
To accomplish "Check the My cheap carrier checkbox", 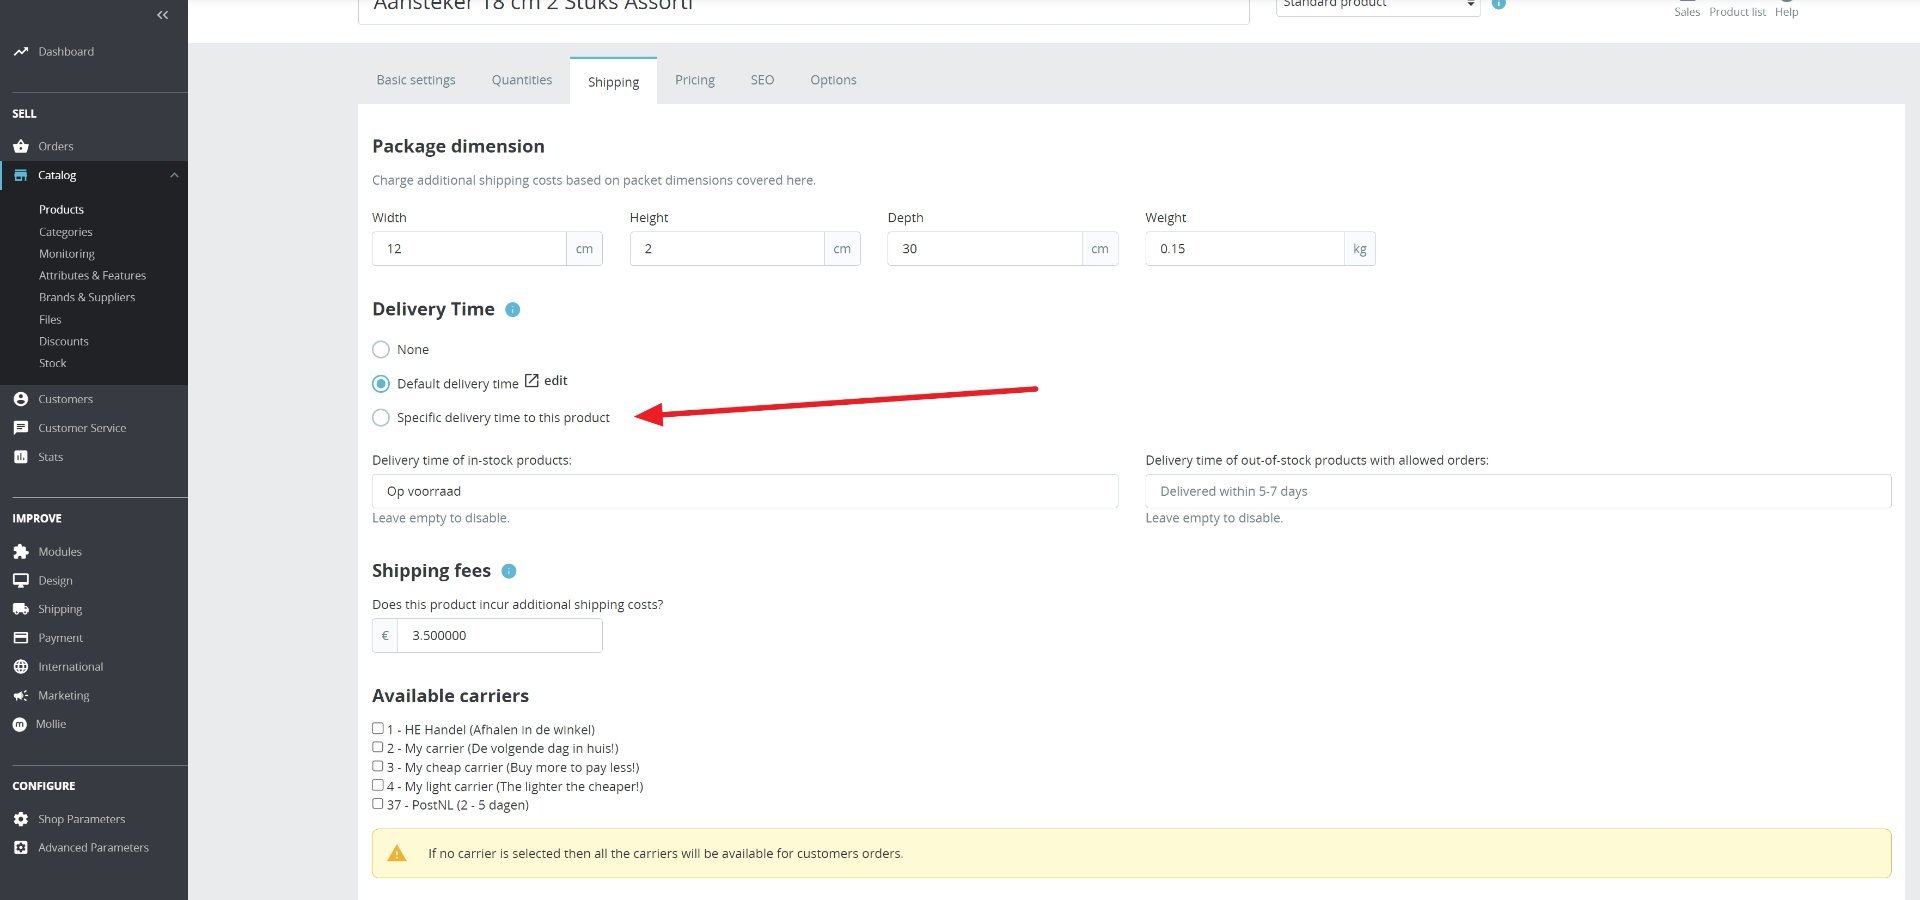I will (x=378, y=766).
